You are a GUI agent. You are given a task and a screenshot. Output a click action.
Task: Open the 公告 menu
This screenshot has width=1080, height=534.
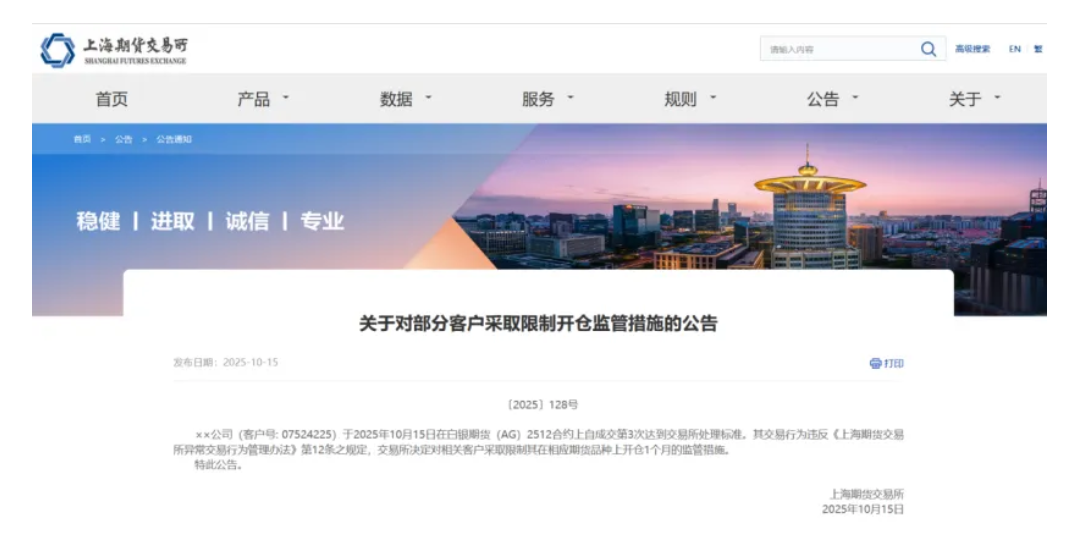click(824, 99)
